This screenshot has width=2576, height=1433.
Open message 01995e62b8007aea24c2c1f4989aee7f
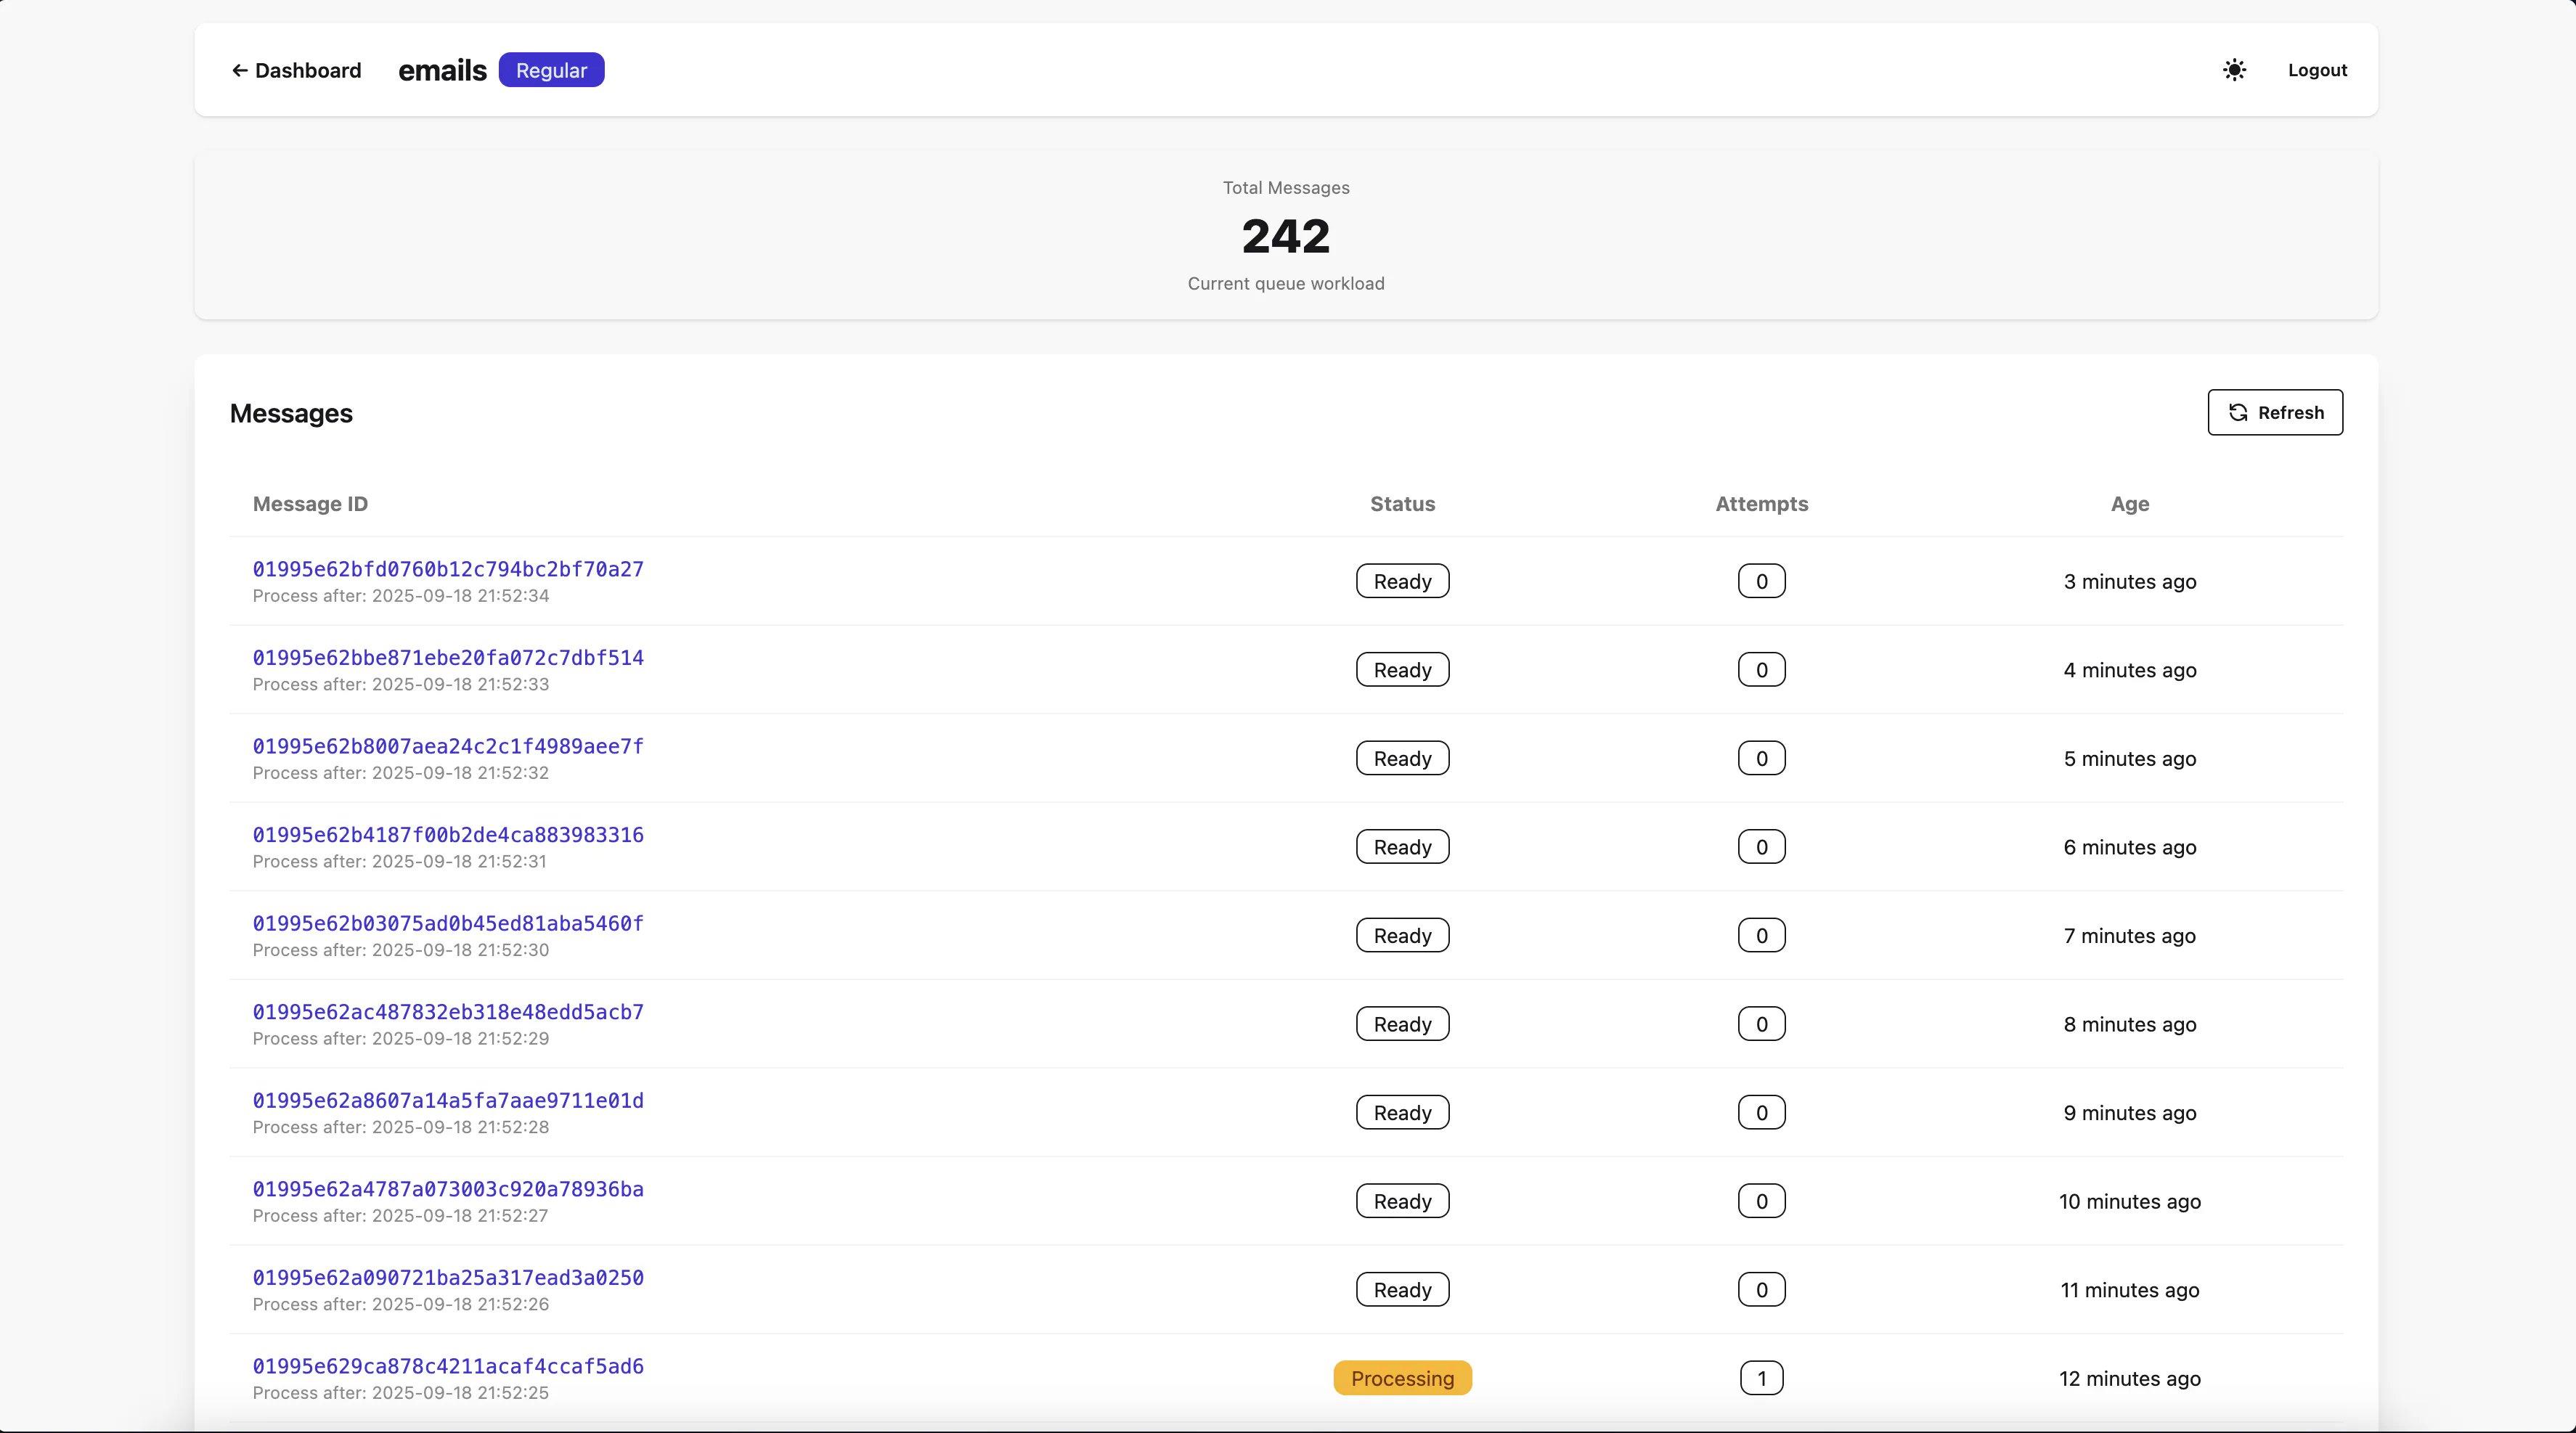point(447,746)
